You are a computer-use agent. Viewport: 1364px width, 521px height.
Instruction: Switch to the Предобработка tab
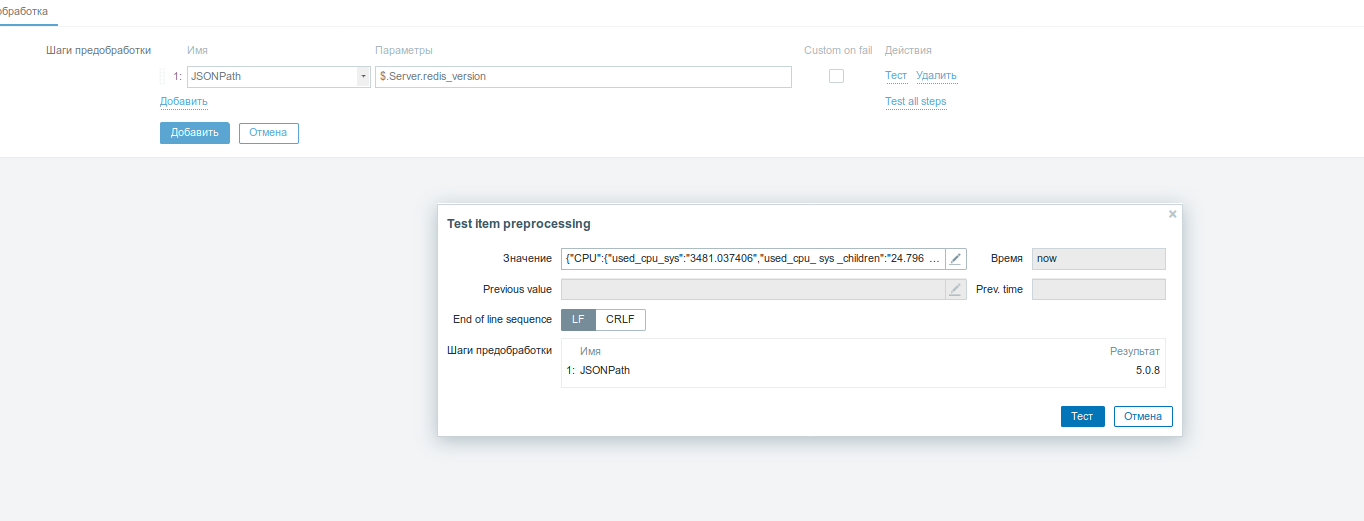coord(24,11)
